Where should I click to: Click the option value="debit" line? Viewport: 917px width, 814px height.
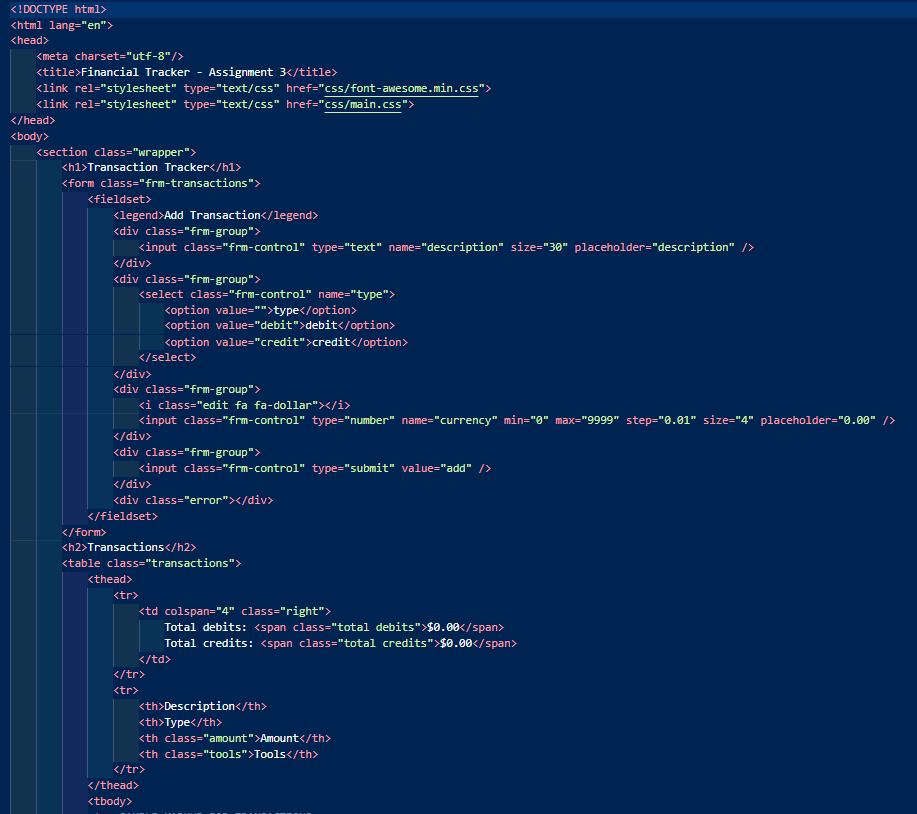pyautogui.click(x=280, y=325)
